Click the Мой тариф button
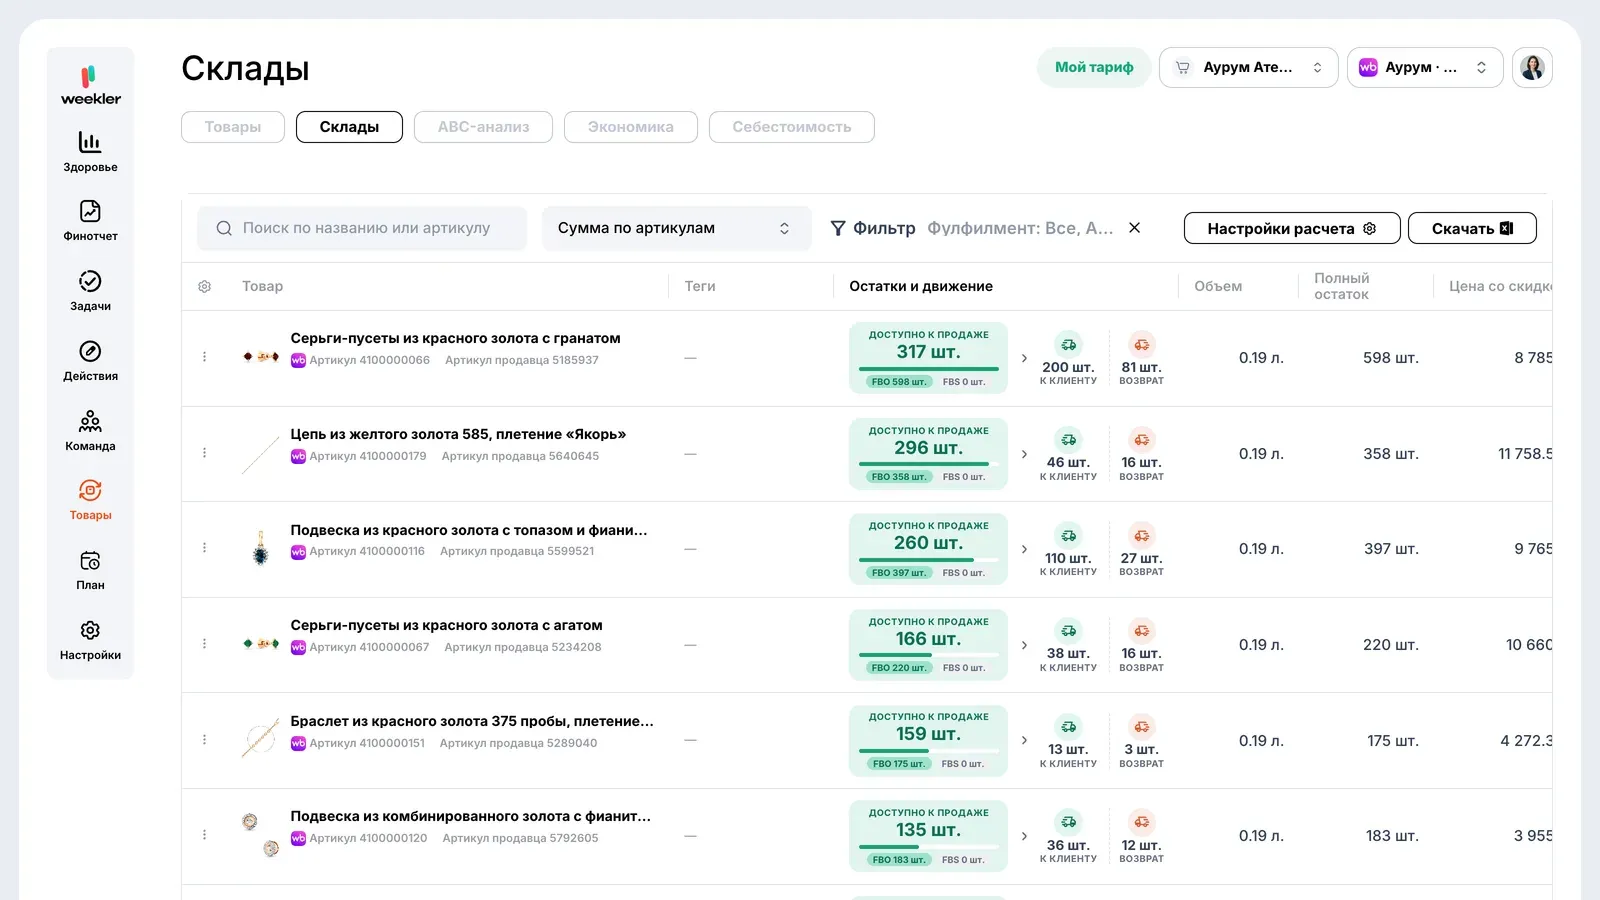The height and width of the screenshot is (900, 1600). [x=1094, y=68]
